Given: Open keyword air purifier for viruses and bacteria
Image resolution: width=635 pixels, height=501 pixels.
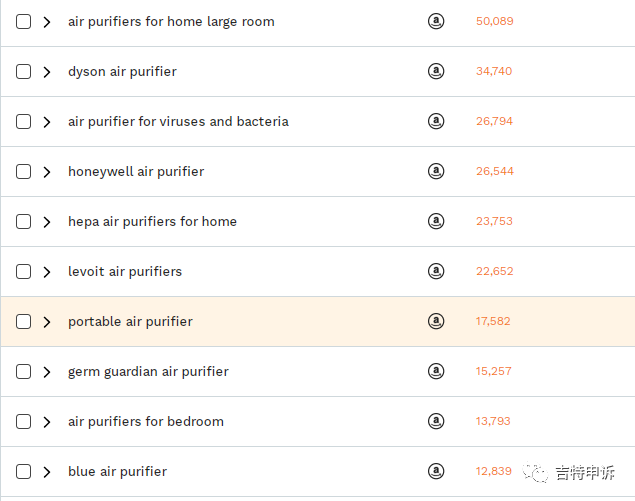Looking at the screenshot, I should [178, 122].
